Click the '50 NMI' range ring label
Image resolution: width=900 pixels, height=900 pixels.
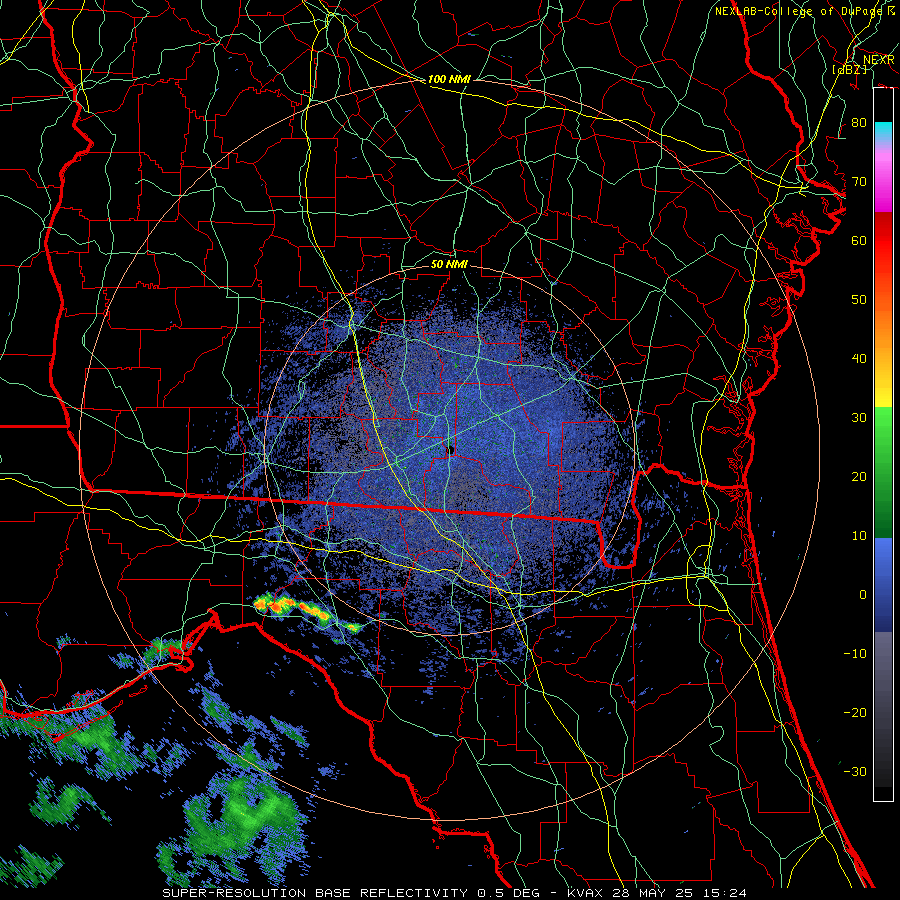point(449,264)
